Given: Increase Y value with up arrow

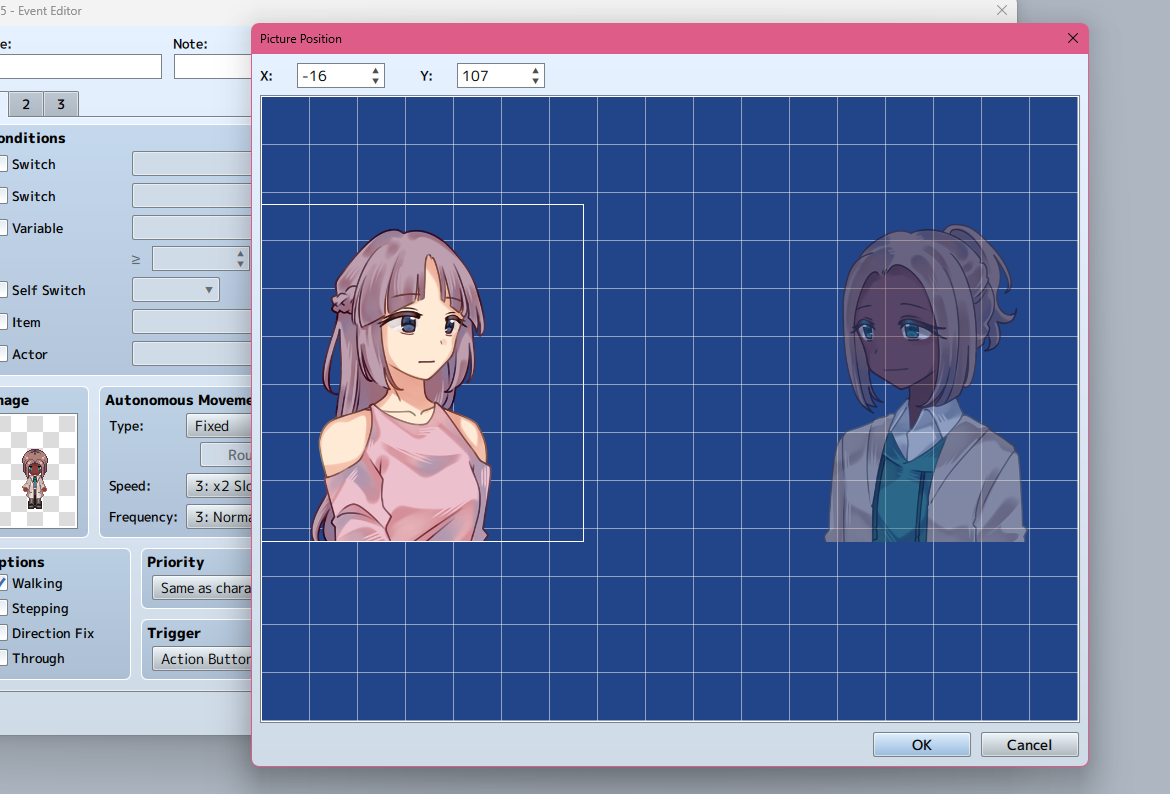Looking at the screenshot, I should point(536,70).
